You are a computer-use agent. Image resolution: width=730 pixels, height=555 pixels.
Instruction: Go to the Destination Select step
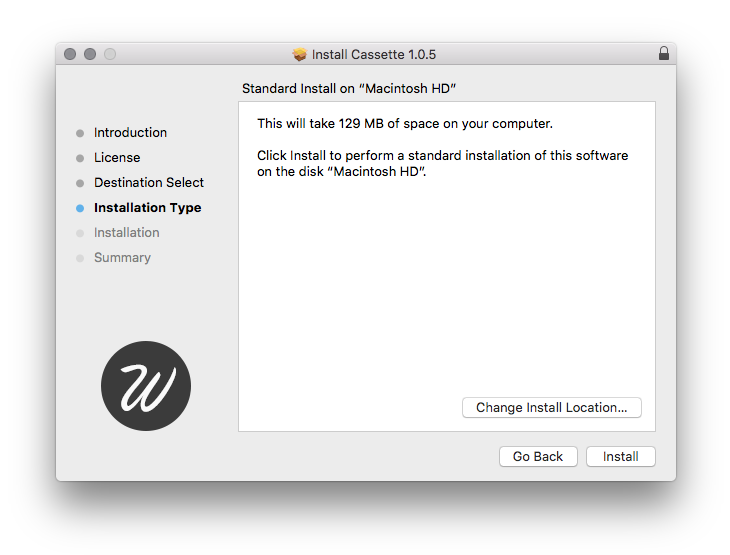click(148, 182)
